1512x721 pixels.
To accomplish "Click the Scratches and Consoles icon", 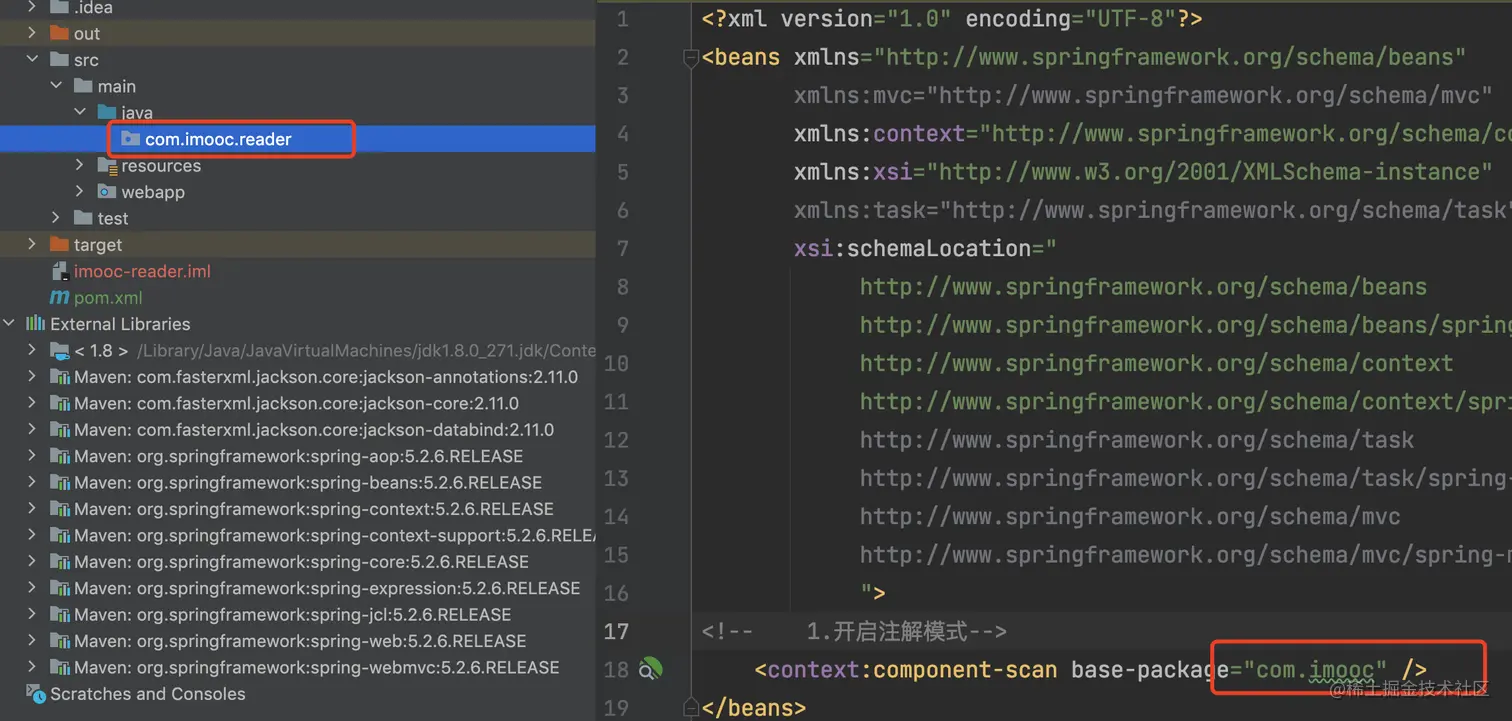I will [x=36, y=694].
